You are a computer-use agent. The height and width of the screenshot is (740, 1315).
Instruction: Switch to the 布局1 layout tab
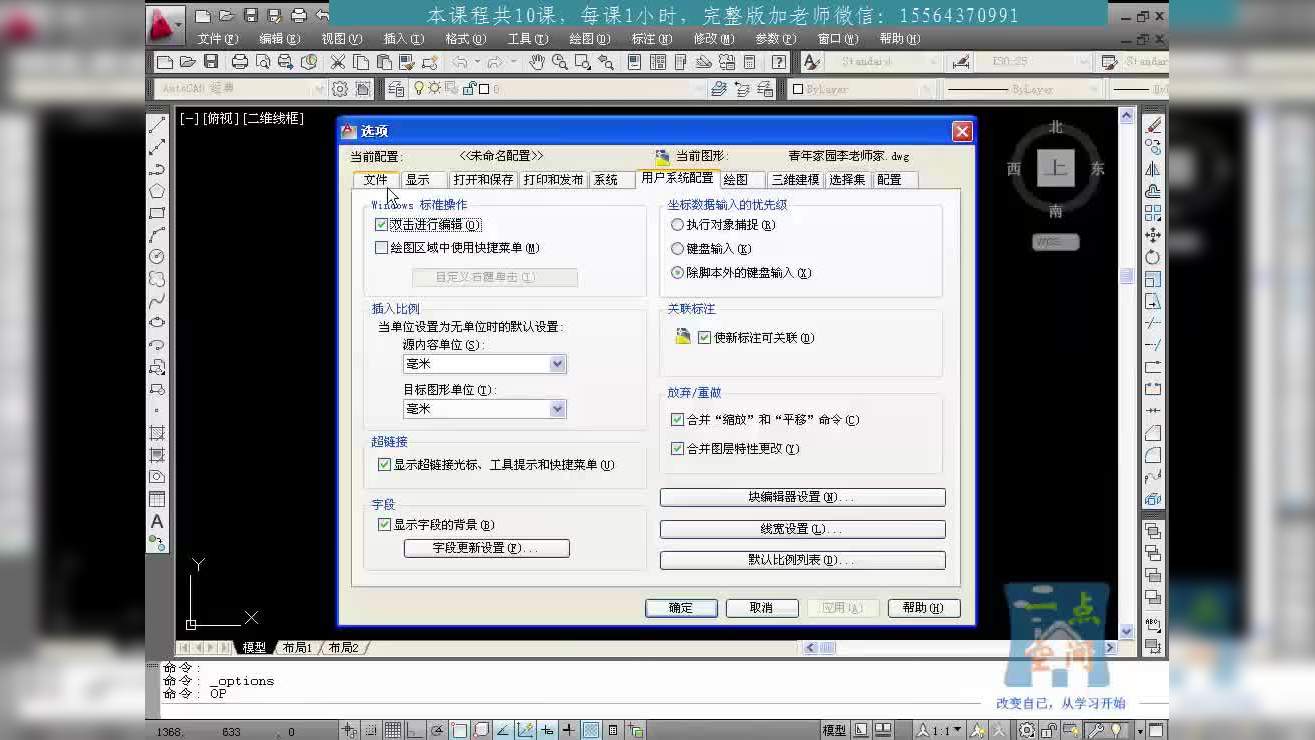pos(296,647)
